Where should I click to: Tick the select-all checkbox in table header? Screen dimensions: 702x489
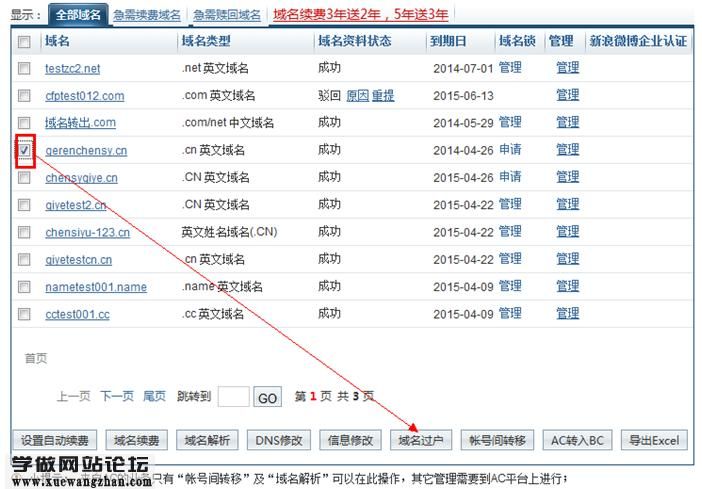(x=24, y=42)
